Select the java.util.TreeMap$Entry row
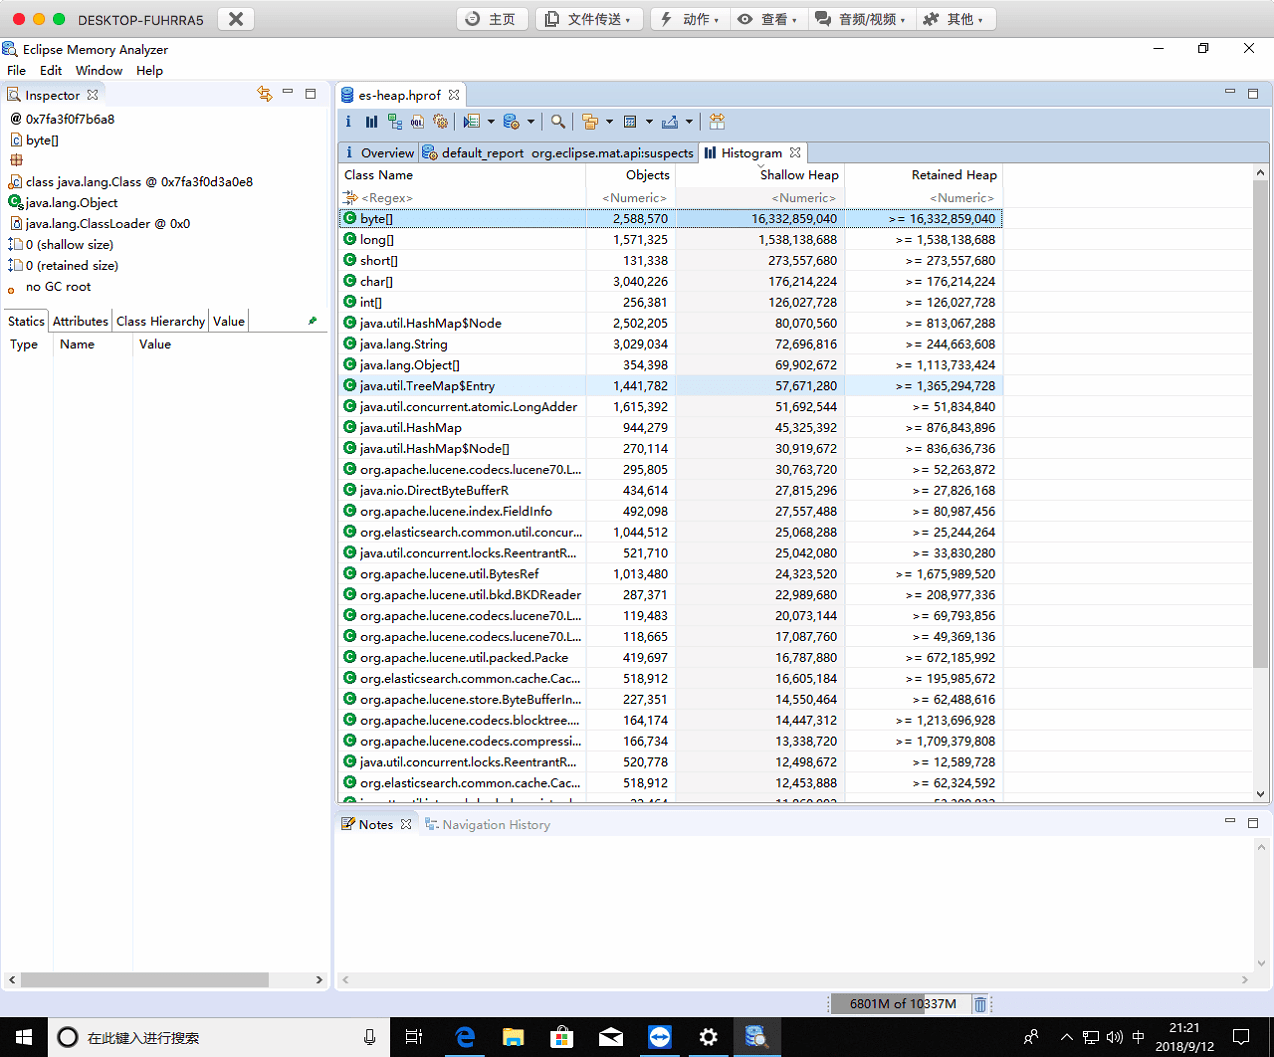This screenshot has height=1057, width=1274. [x=671, y=386]
